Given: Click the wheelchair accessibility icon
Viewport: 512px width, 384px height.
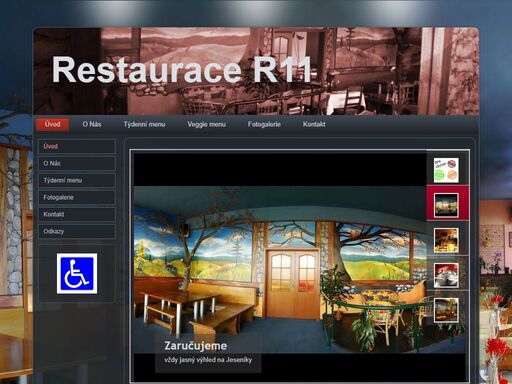Looking at the screenshot, I should 77,273.
